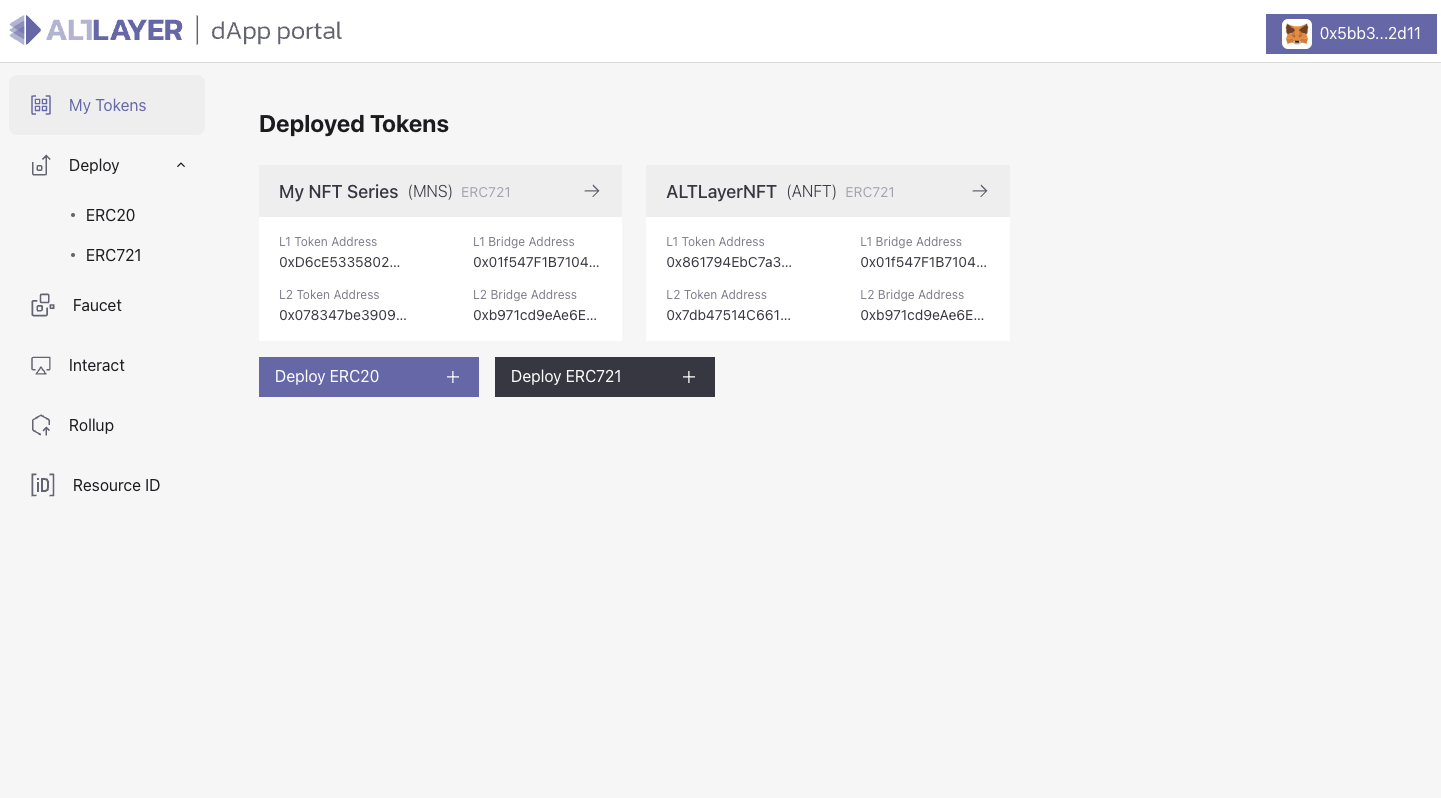Open the My Tokens page
Image resolution: width=1441 pixels, height=798 pixels.
point(107,105)
